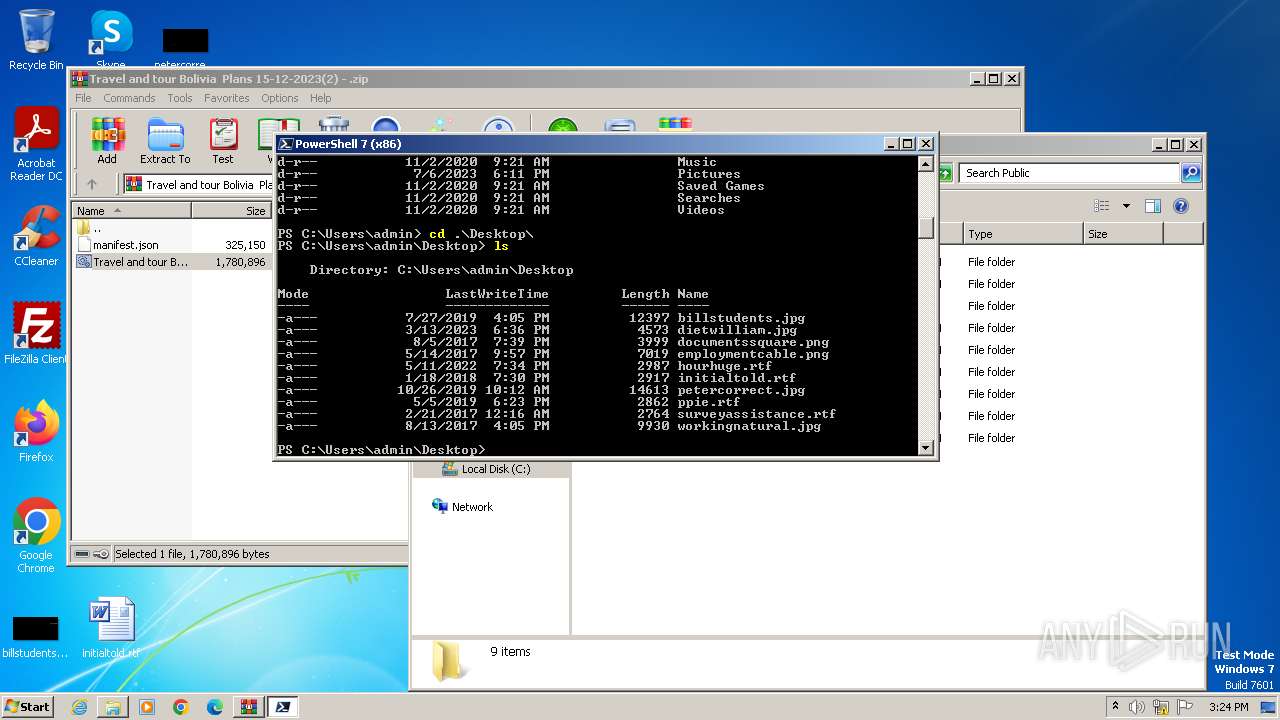1280x720 pixels.
Task: Sort Explorer list by Size column header
Action: click(x=1123, y=234)
